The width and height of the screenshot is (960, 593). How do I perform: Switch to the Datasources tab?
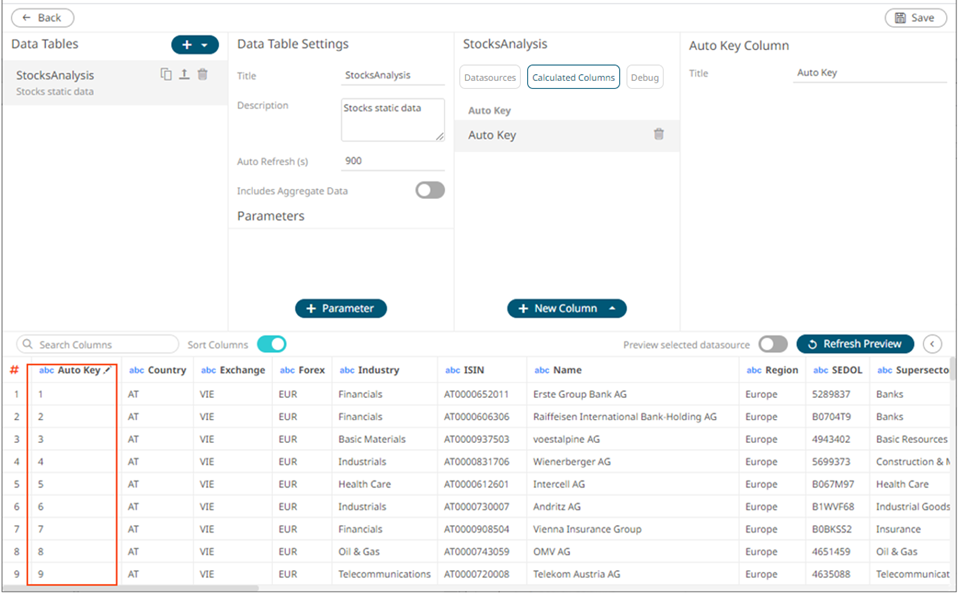pyautogui.click(x=490, y=77)
